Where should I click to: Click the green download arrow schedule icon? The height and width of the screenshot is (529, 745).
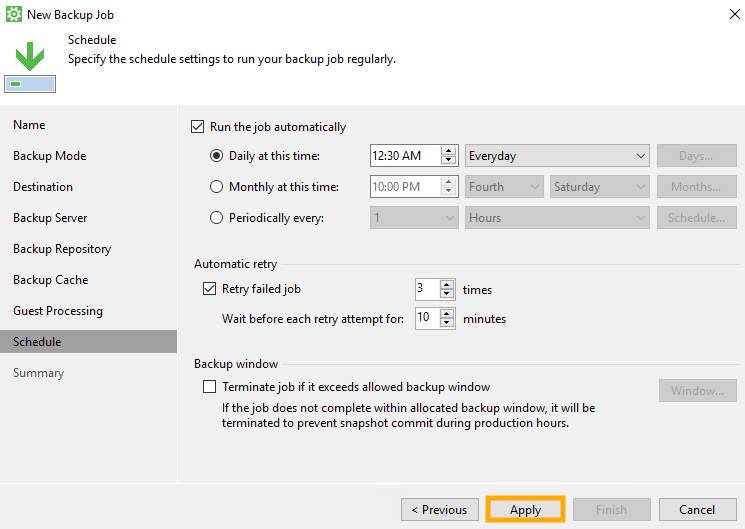click(x=30, y=56)
